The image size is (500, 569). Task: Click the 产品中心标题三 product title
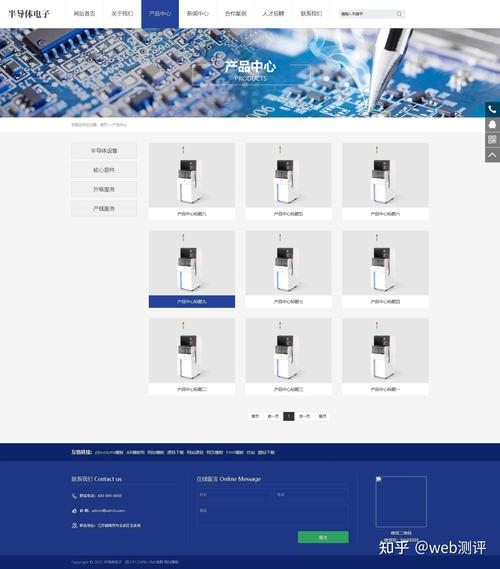point(288,389)
